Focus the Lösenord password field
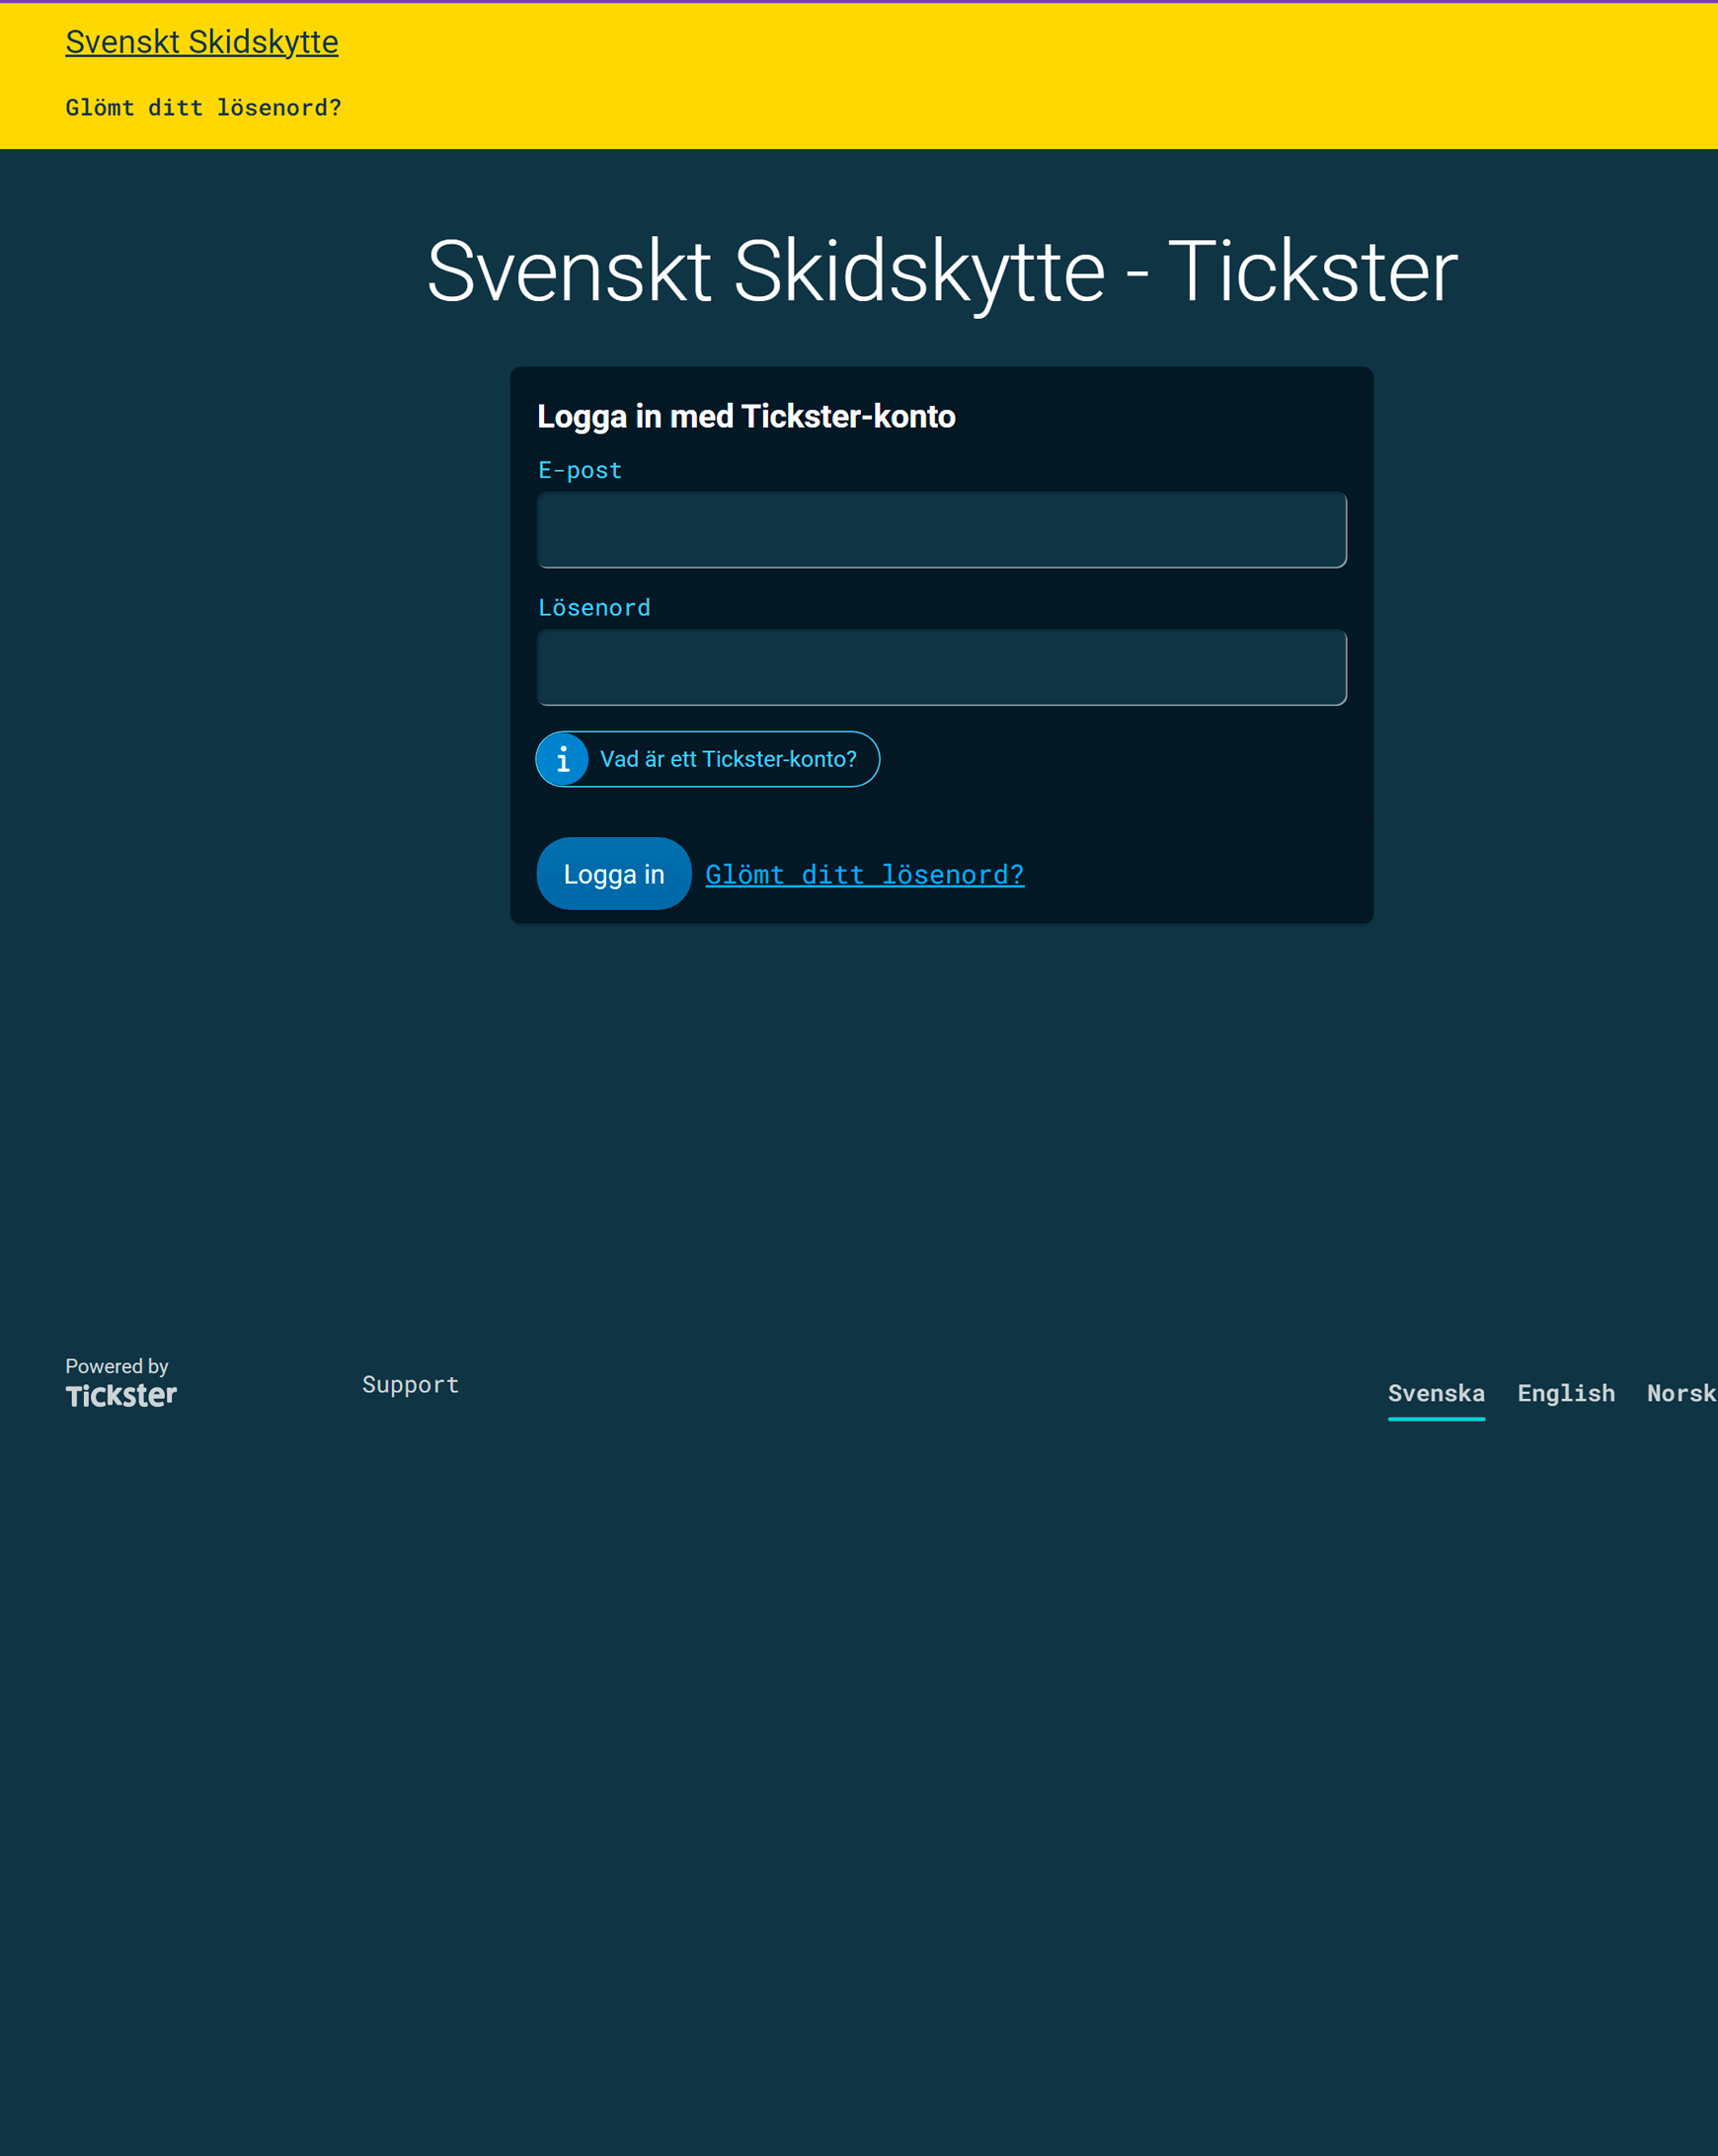 942,667
